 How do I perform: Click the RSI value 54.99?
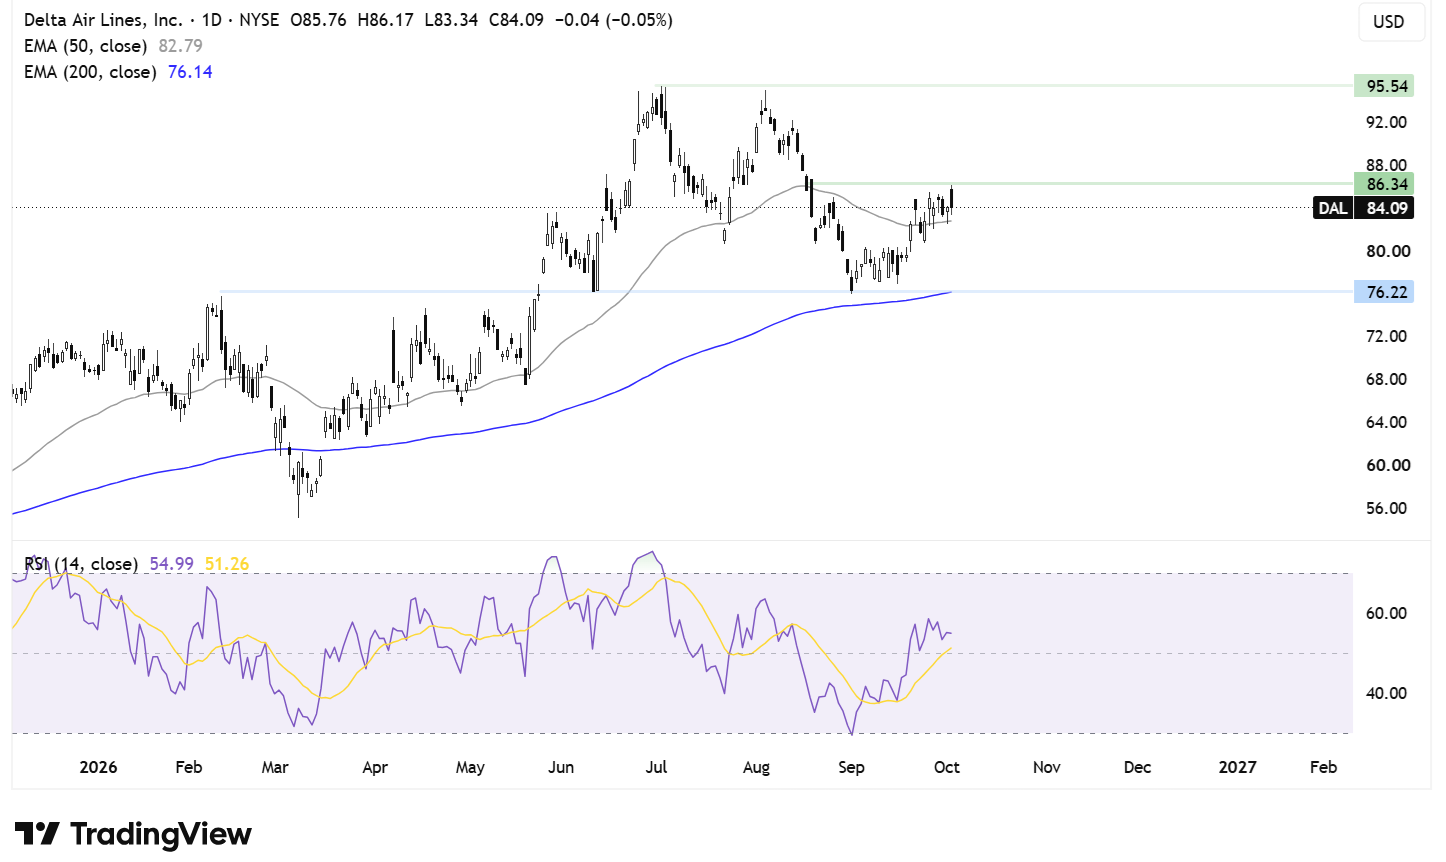171,564
